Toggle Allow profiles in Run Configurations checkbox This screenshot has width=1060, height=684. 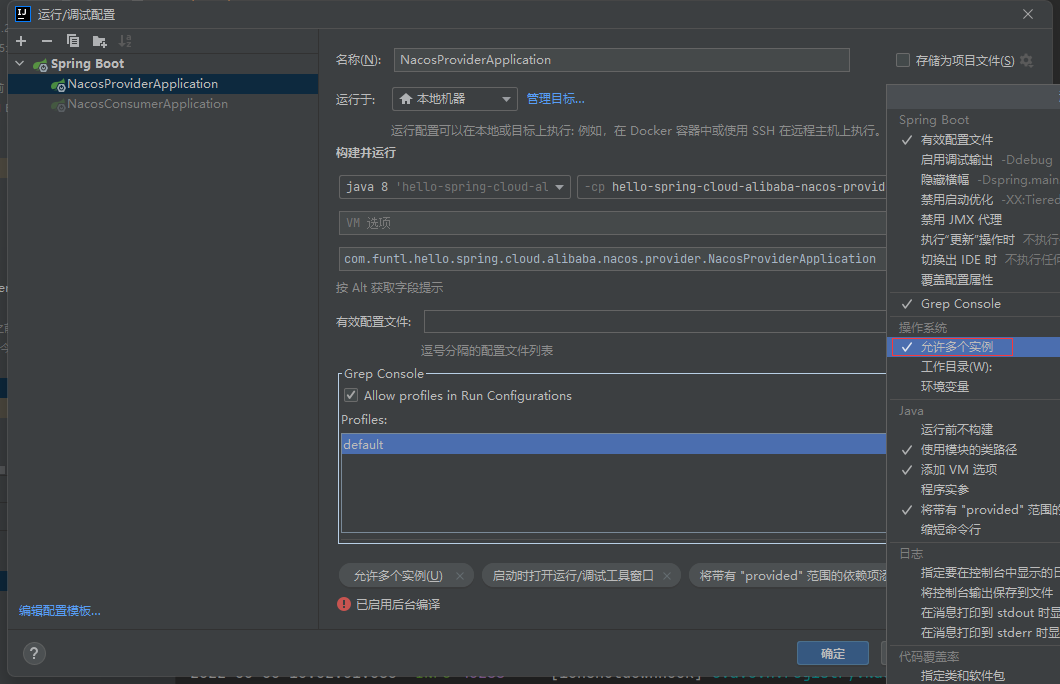(351, 395)
